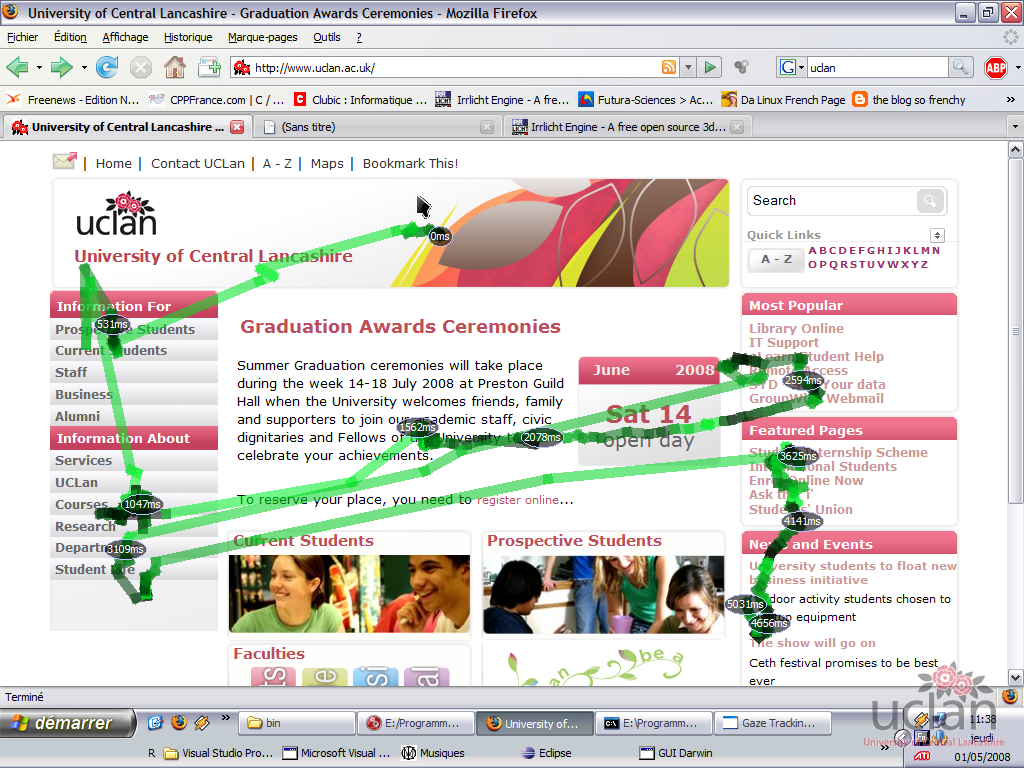The image size is (1024, 768).
Task: Open the Adblock Plus dropdown arrow
Action: coord(1017,67)
